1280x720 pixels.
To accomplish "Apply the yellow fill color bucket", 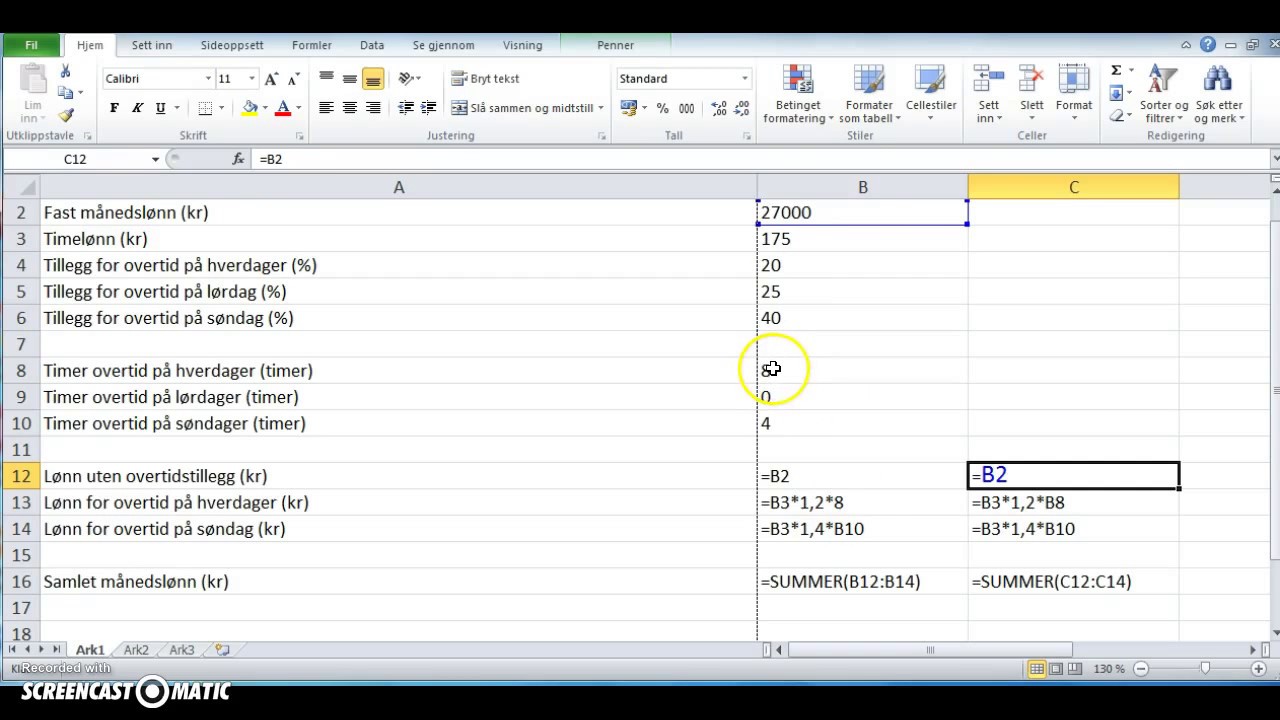I will [x=250, y=108].
